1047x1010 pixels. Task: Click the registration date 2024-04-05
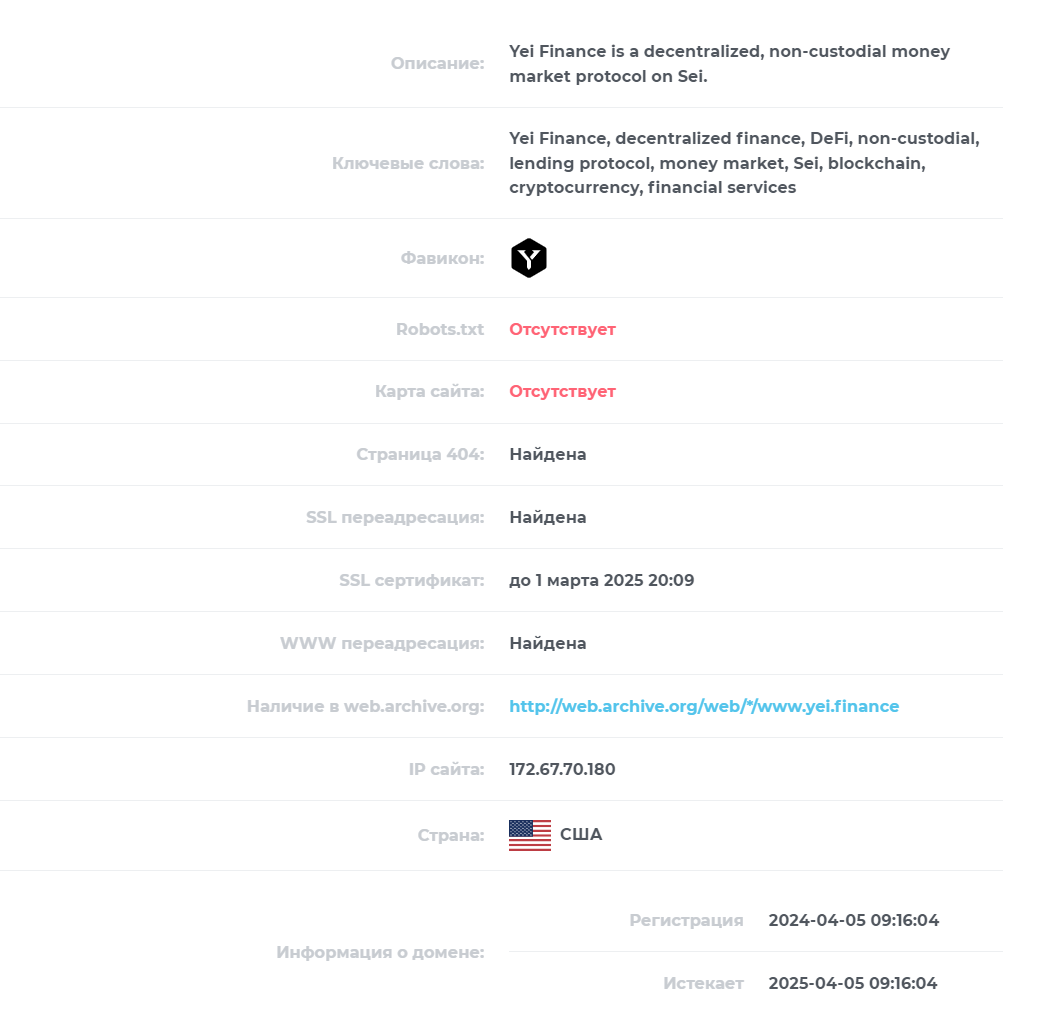pyautogui.click(x=853, y=920)
